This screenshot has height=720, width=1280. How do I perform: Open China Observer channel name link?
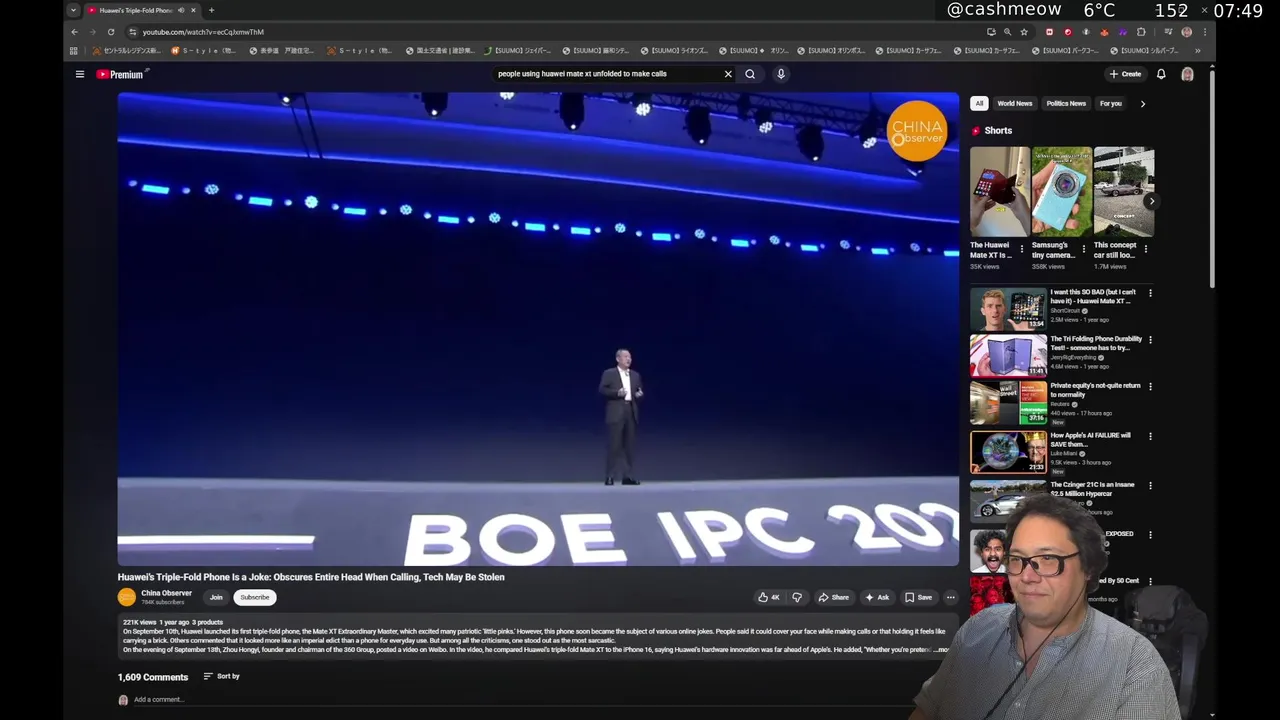[x=166, y=593]
